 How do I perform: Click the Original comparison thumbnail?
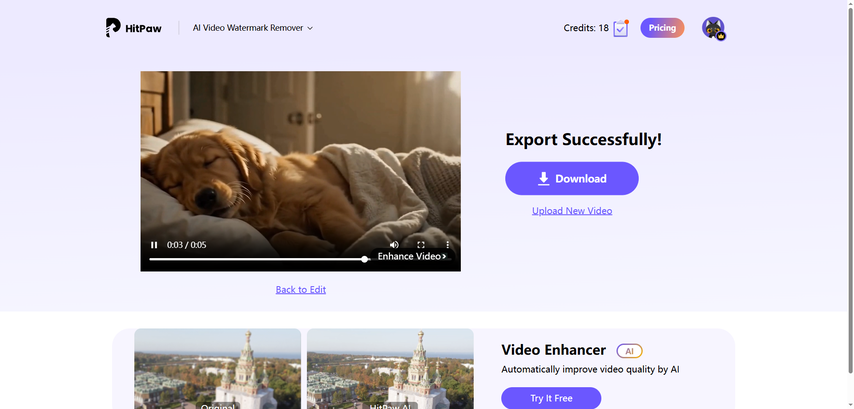[x=218, y=369]
